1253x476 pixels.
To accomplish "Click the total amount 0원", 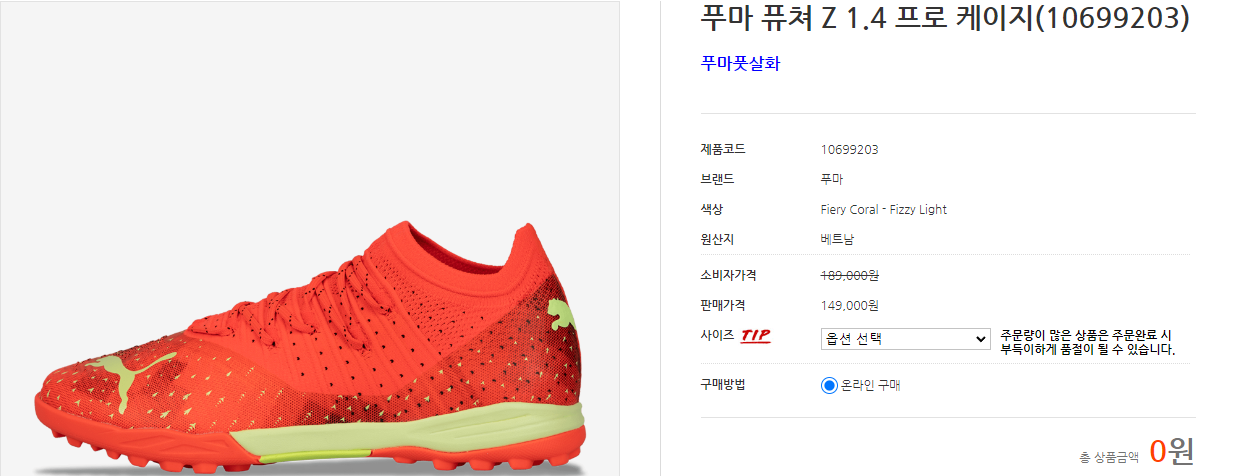I will [1171, 451].
